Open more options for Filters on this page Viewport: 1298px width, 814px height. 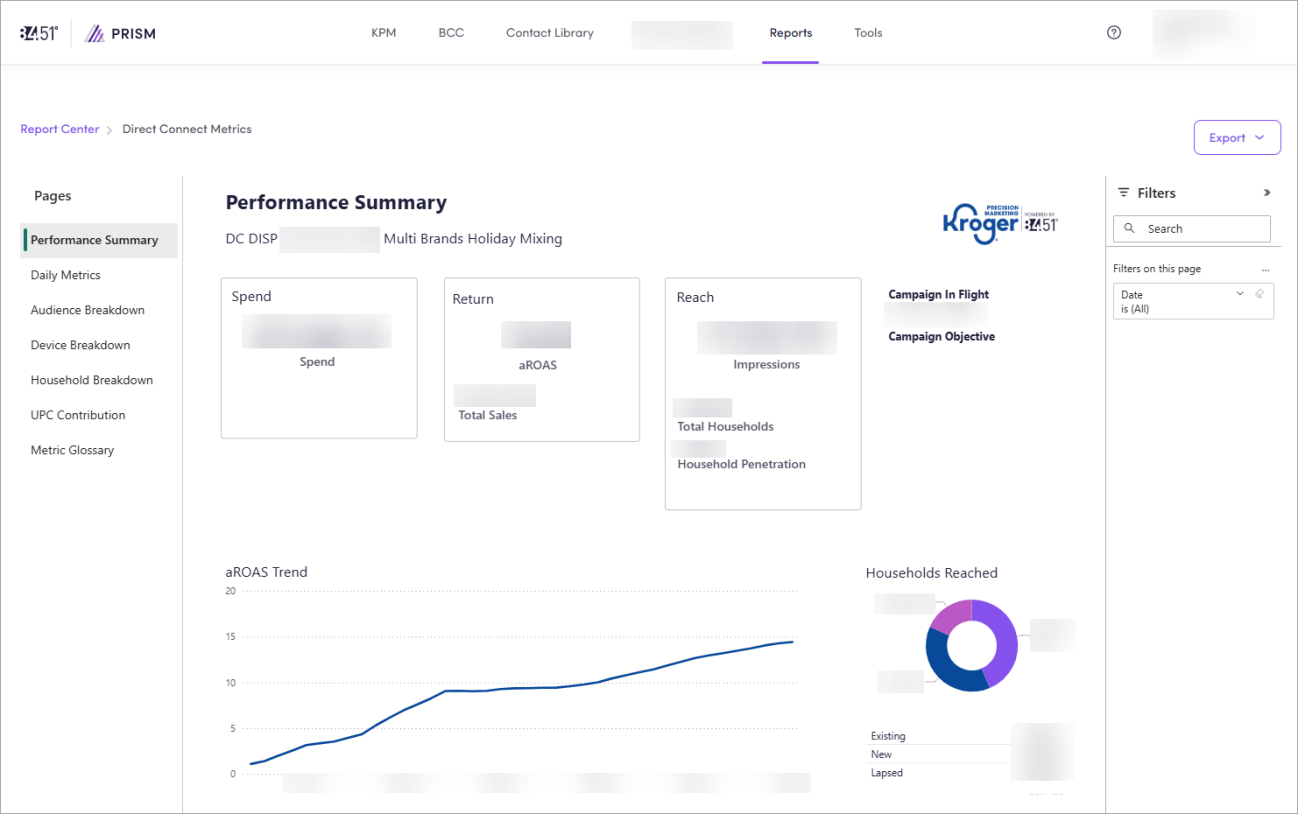pyautogui.click(x=1265, y=270)
